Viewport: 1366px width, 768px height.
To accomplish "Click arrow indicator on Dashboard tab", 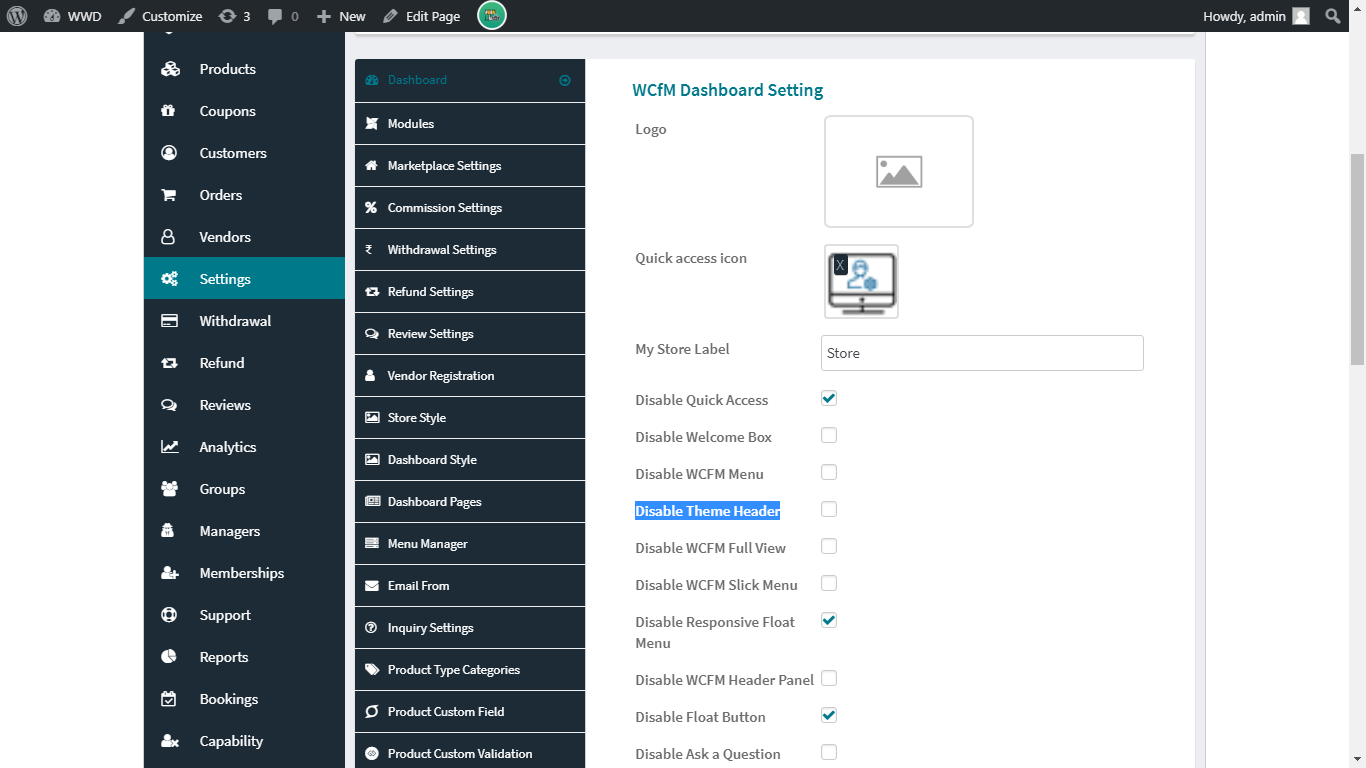I will point(565,80).
